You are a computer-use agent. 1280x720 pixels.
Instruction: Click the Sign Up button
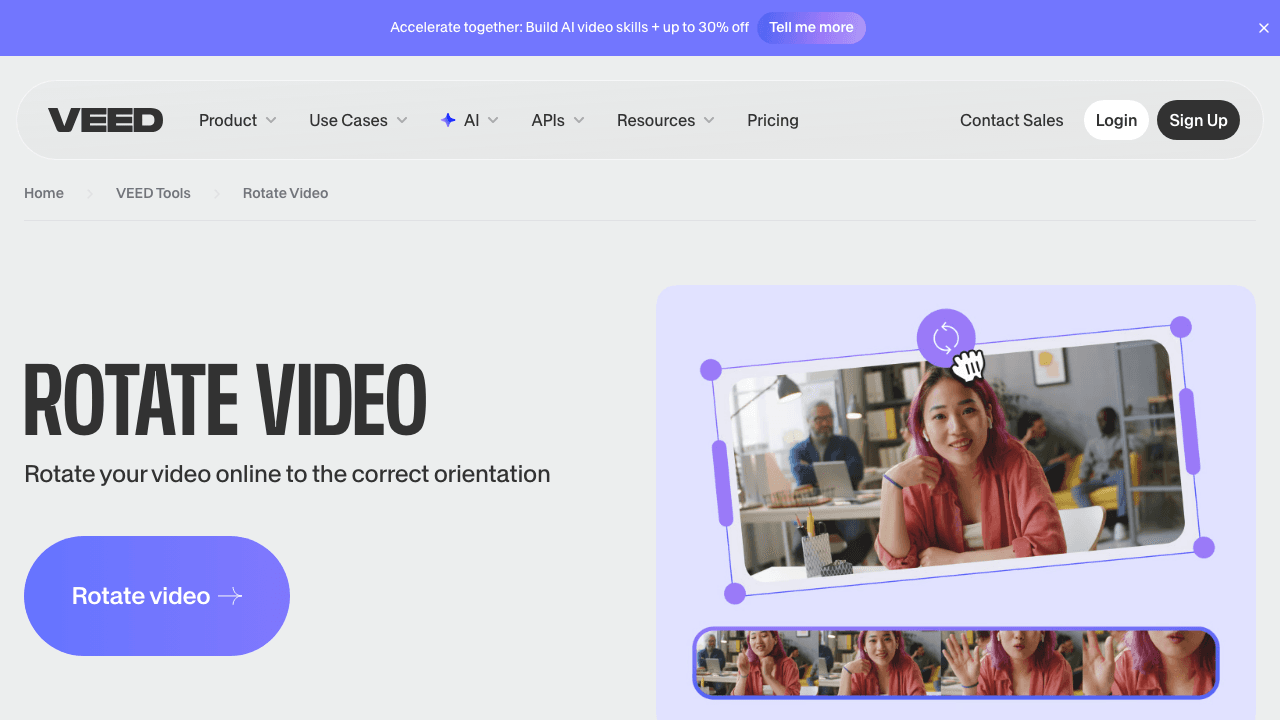[x=1198, y=120]
